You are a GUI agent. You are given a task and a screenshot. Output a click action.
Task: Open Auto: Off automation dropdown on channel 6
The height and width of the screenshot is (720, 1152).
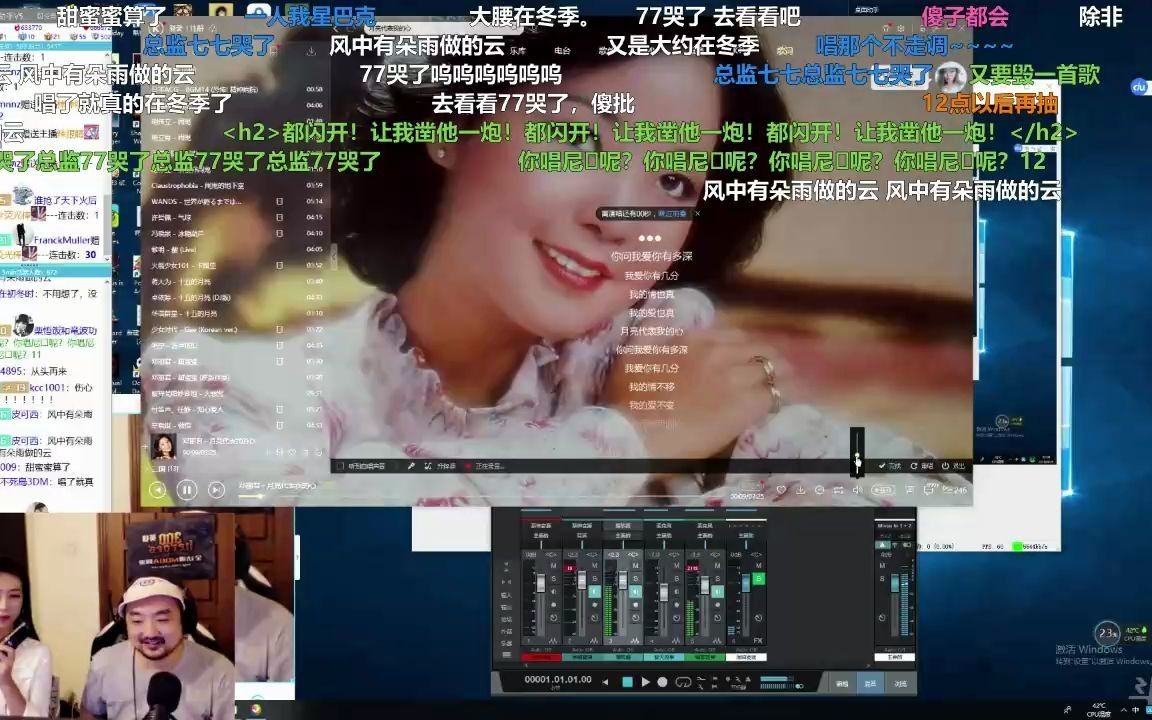click(x=746, y=650)
